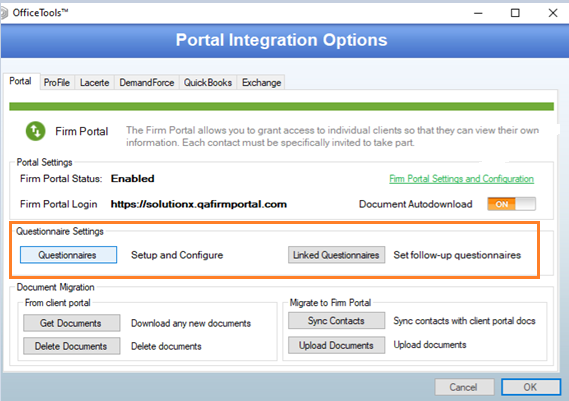Screen dimensions: 569x401
Task: Open the Lacerte tab
Action: pos(94,83)
